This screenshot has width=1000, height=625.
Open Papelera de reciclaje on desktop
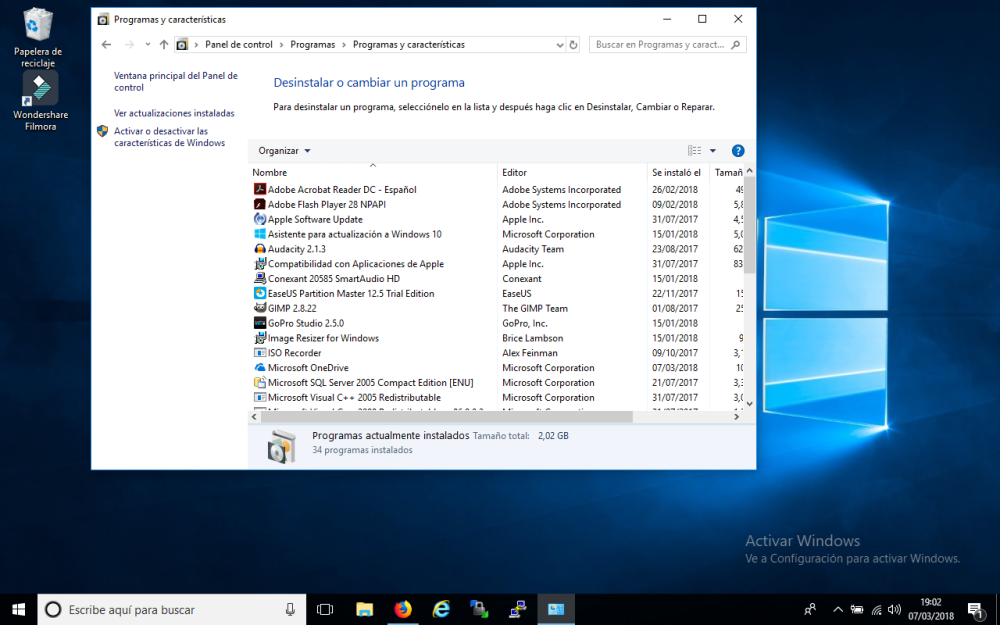(38, 37)
